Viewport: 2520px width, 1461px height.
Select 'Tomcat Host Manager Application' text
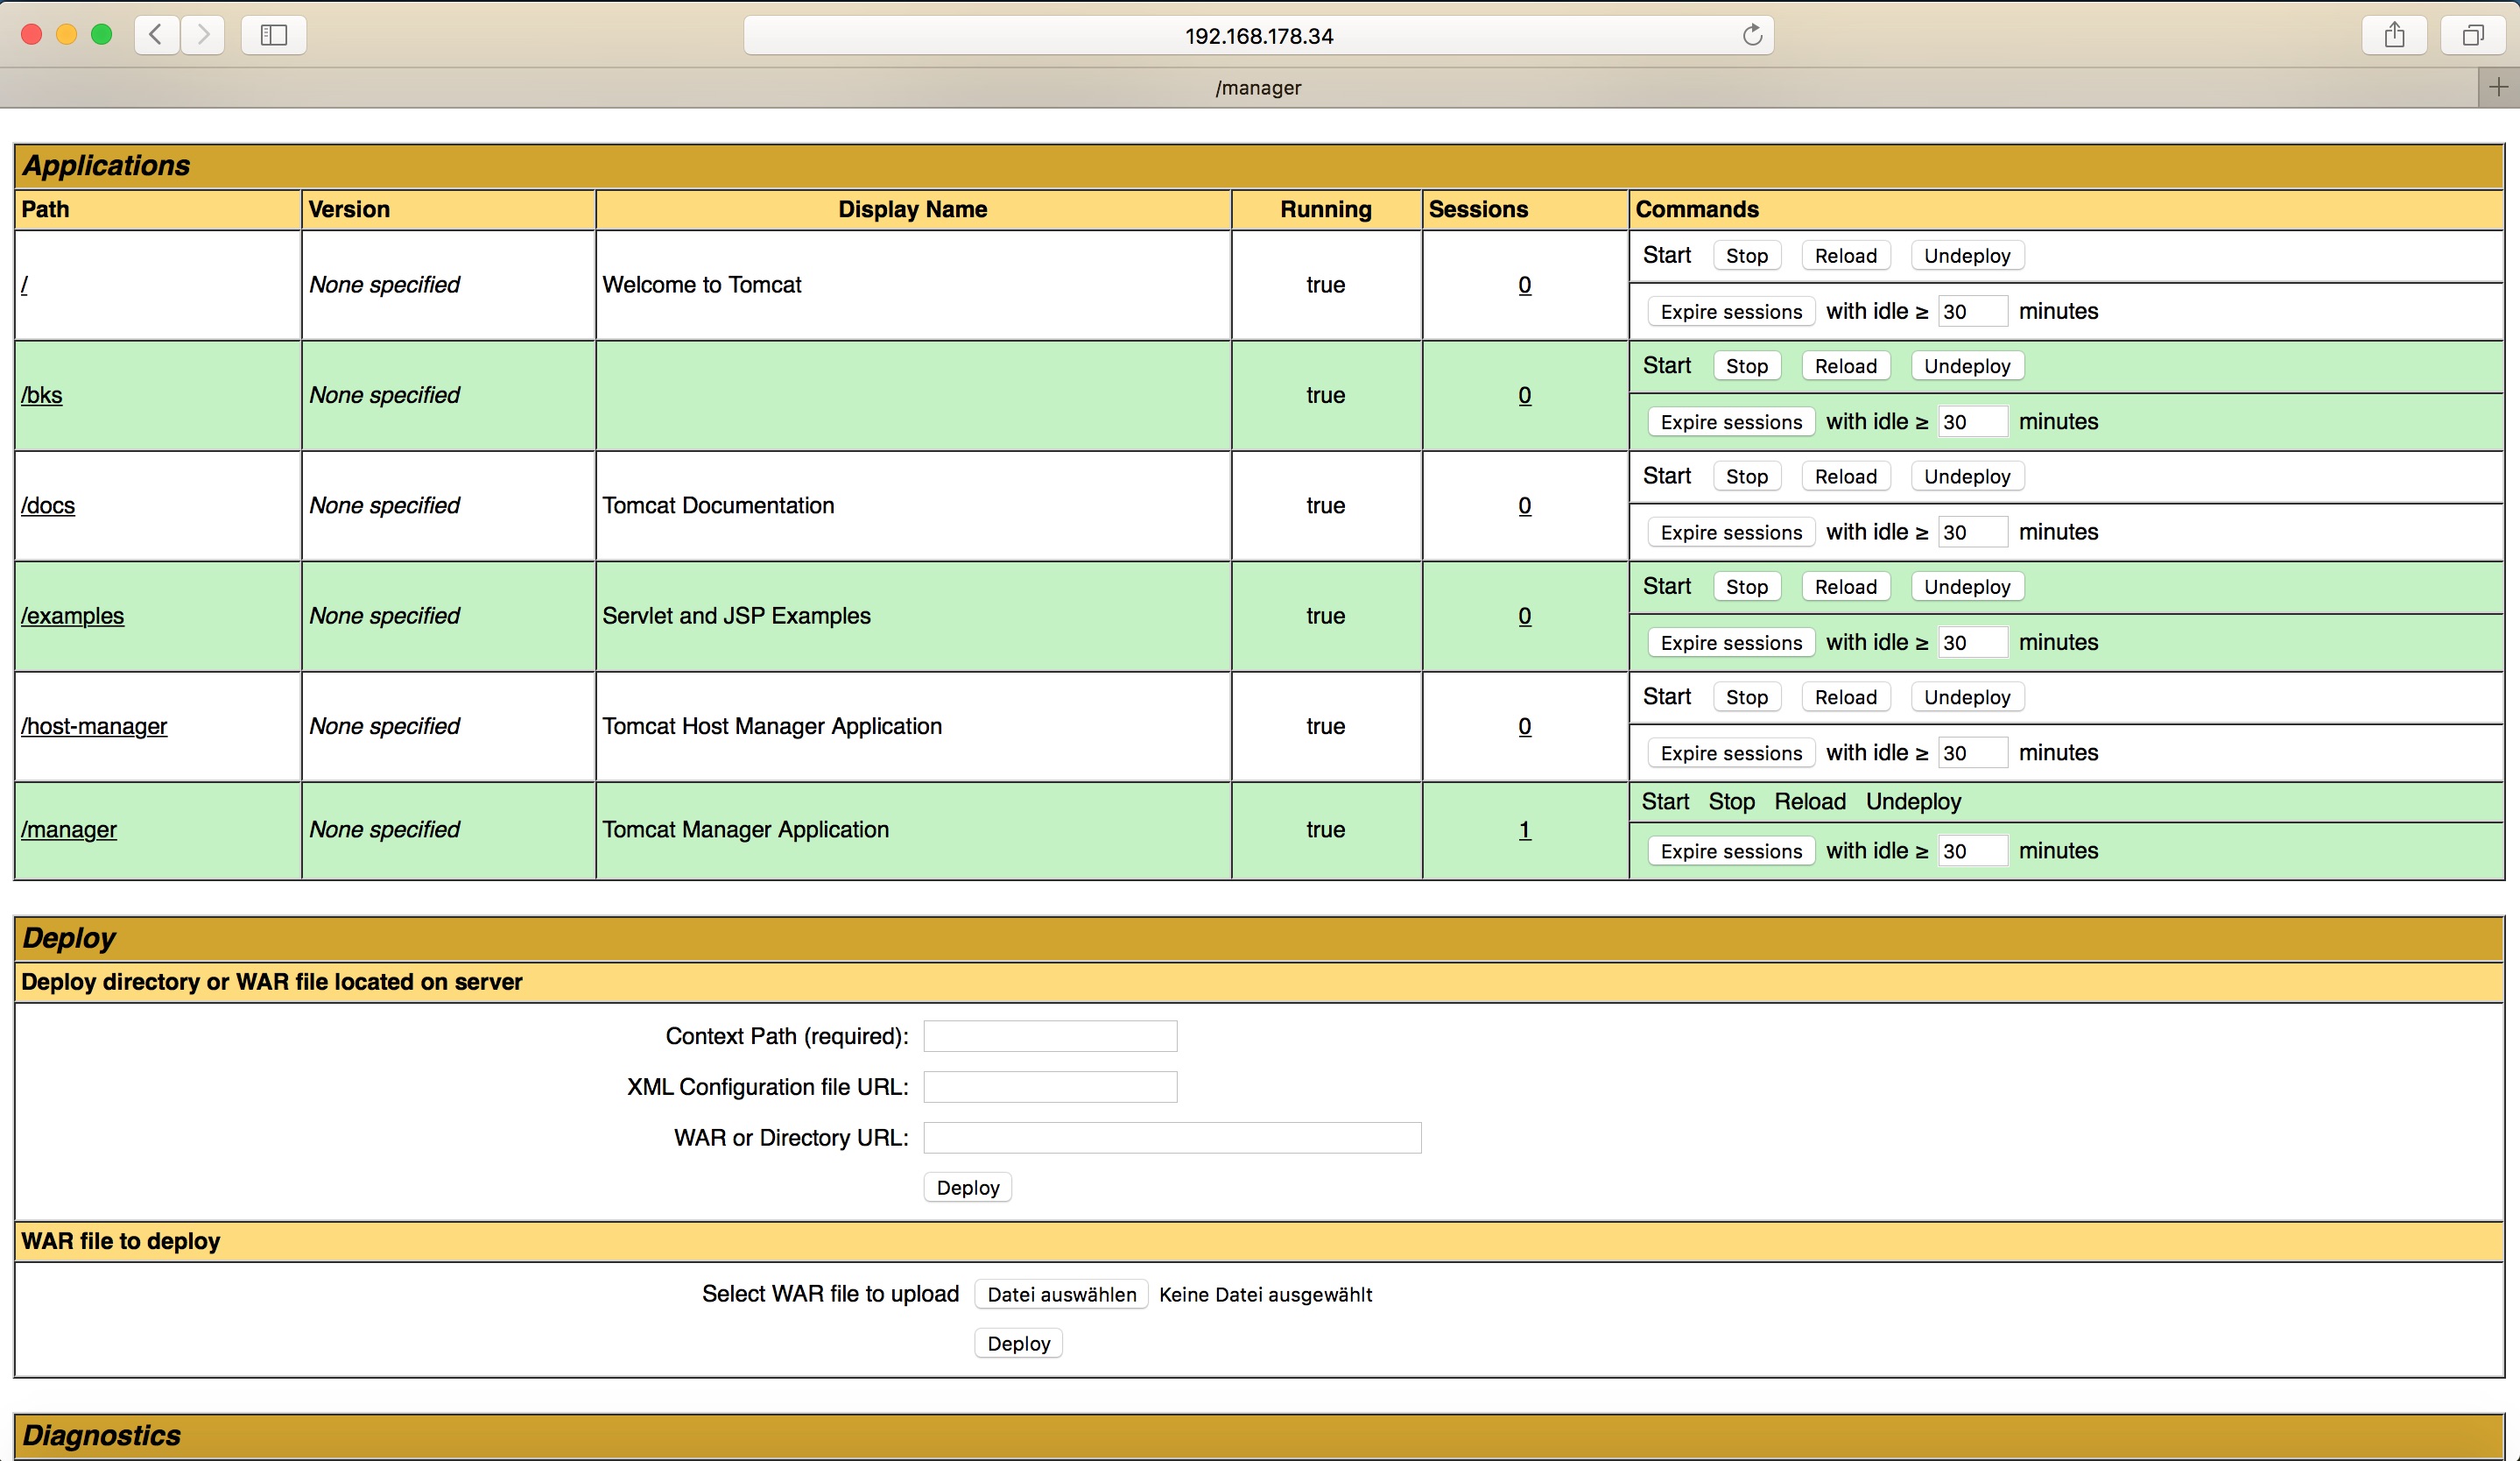pyautogui.click(x=772, y=726)
